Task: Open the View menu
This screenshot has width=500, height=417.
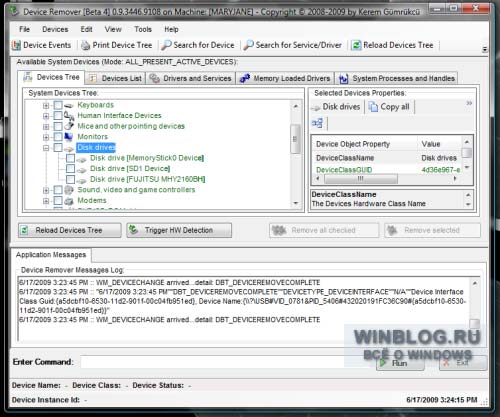Action: [113, 29]
